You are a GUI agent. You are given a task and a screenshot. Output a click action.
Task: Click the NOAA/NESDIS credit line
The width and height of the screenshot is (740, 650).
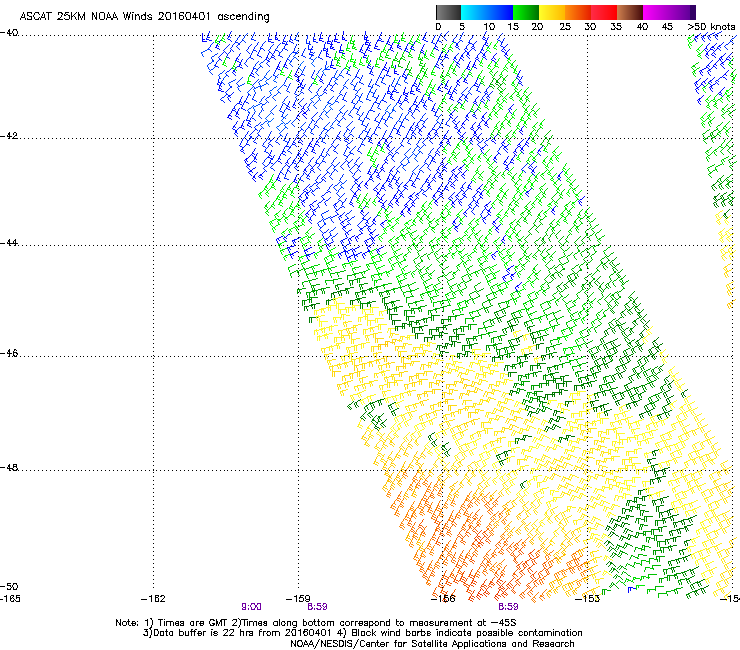coord(432,644)
